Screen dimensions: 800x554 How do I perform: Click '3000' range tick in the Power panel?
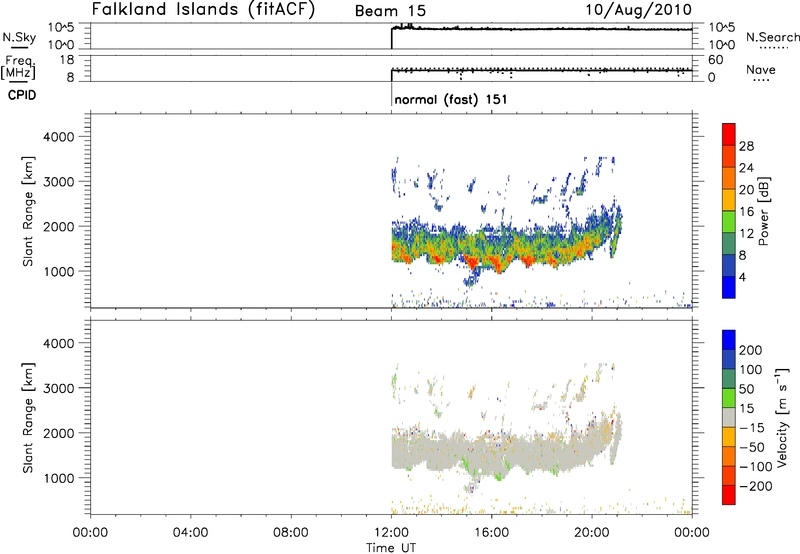coord(58,182)
